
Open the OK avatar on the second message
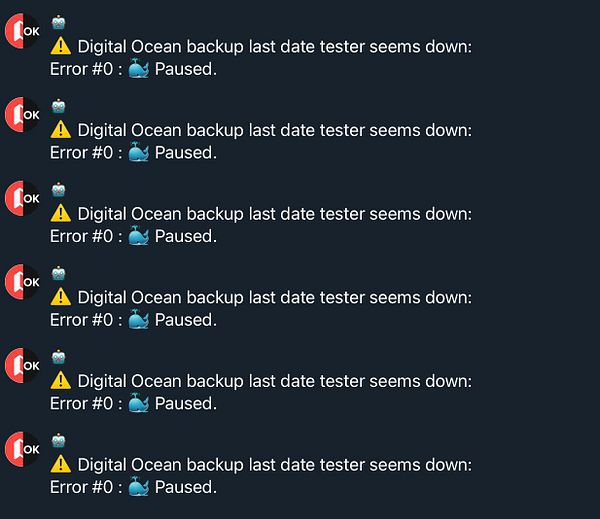click(23, 114)
